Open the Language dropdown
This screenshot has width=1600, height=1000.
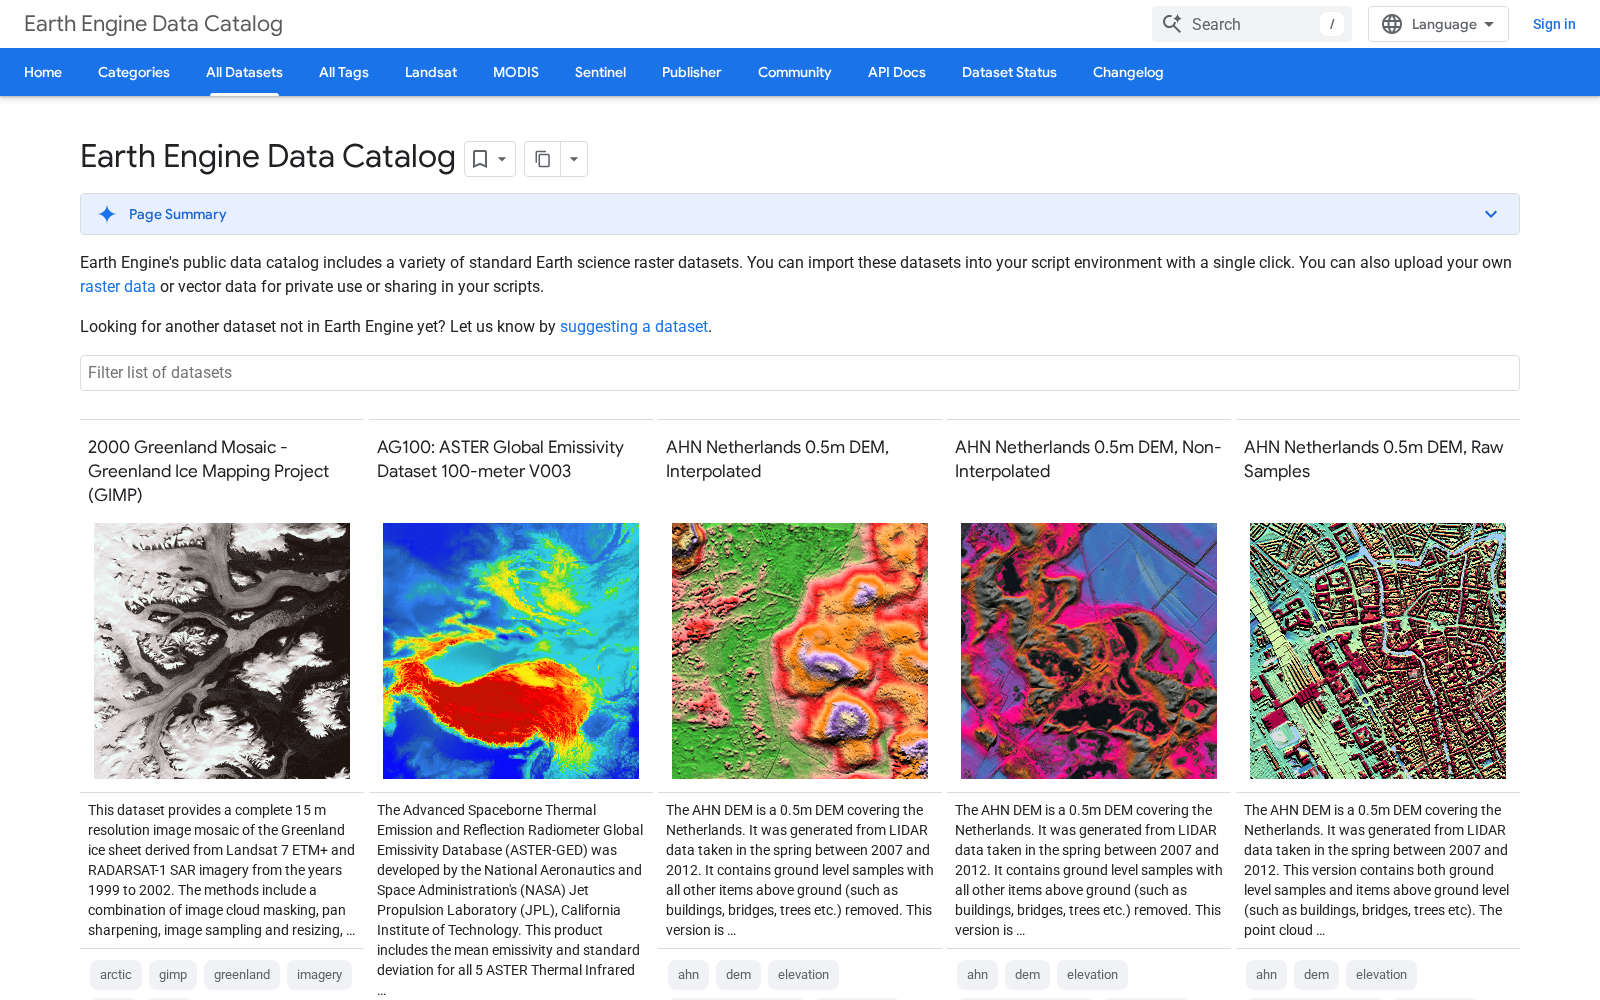(1438, 24)
